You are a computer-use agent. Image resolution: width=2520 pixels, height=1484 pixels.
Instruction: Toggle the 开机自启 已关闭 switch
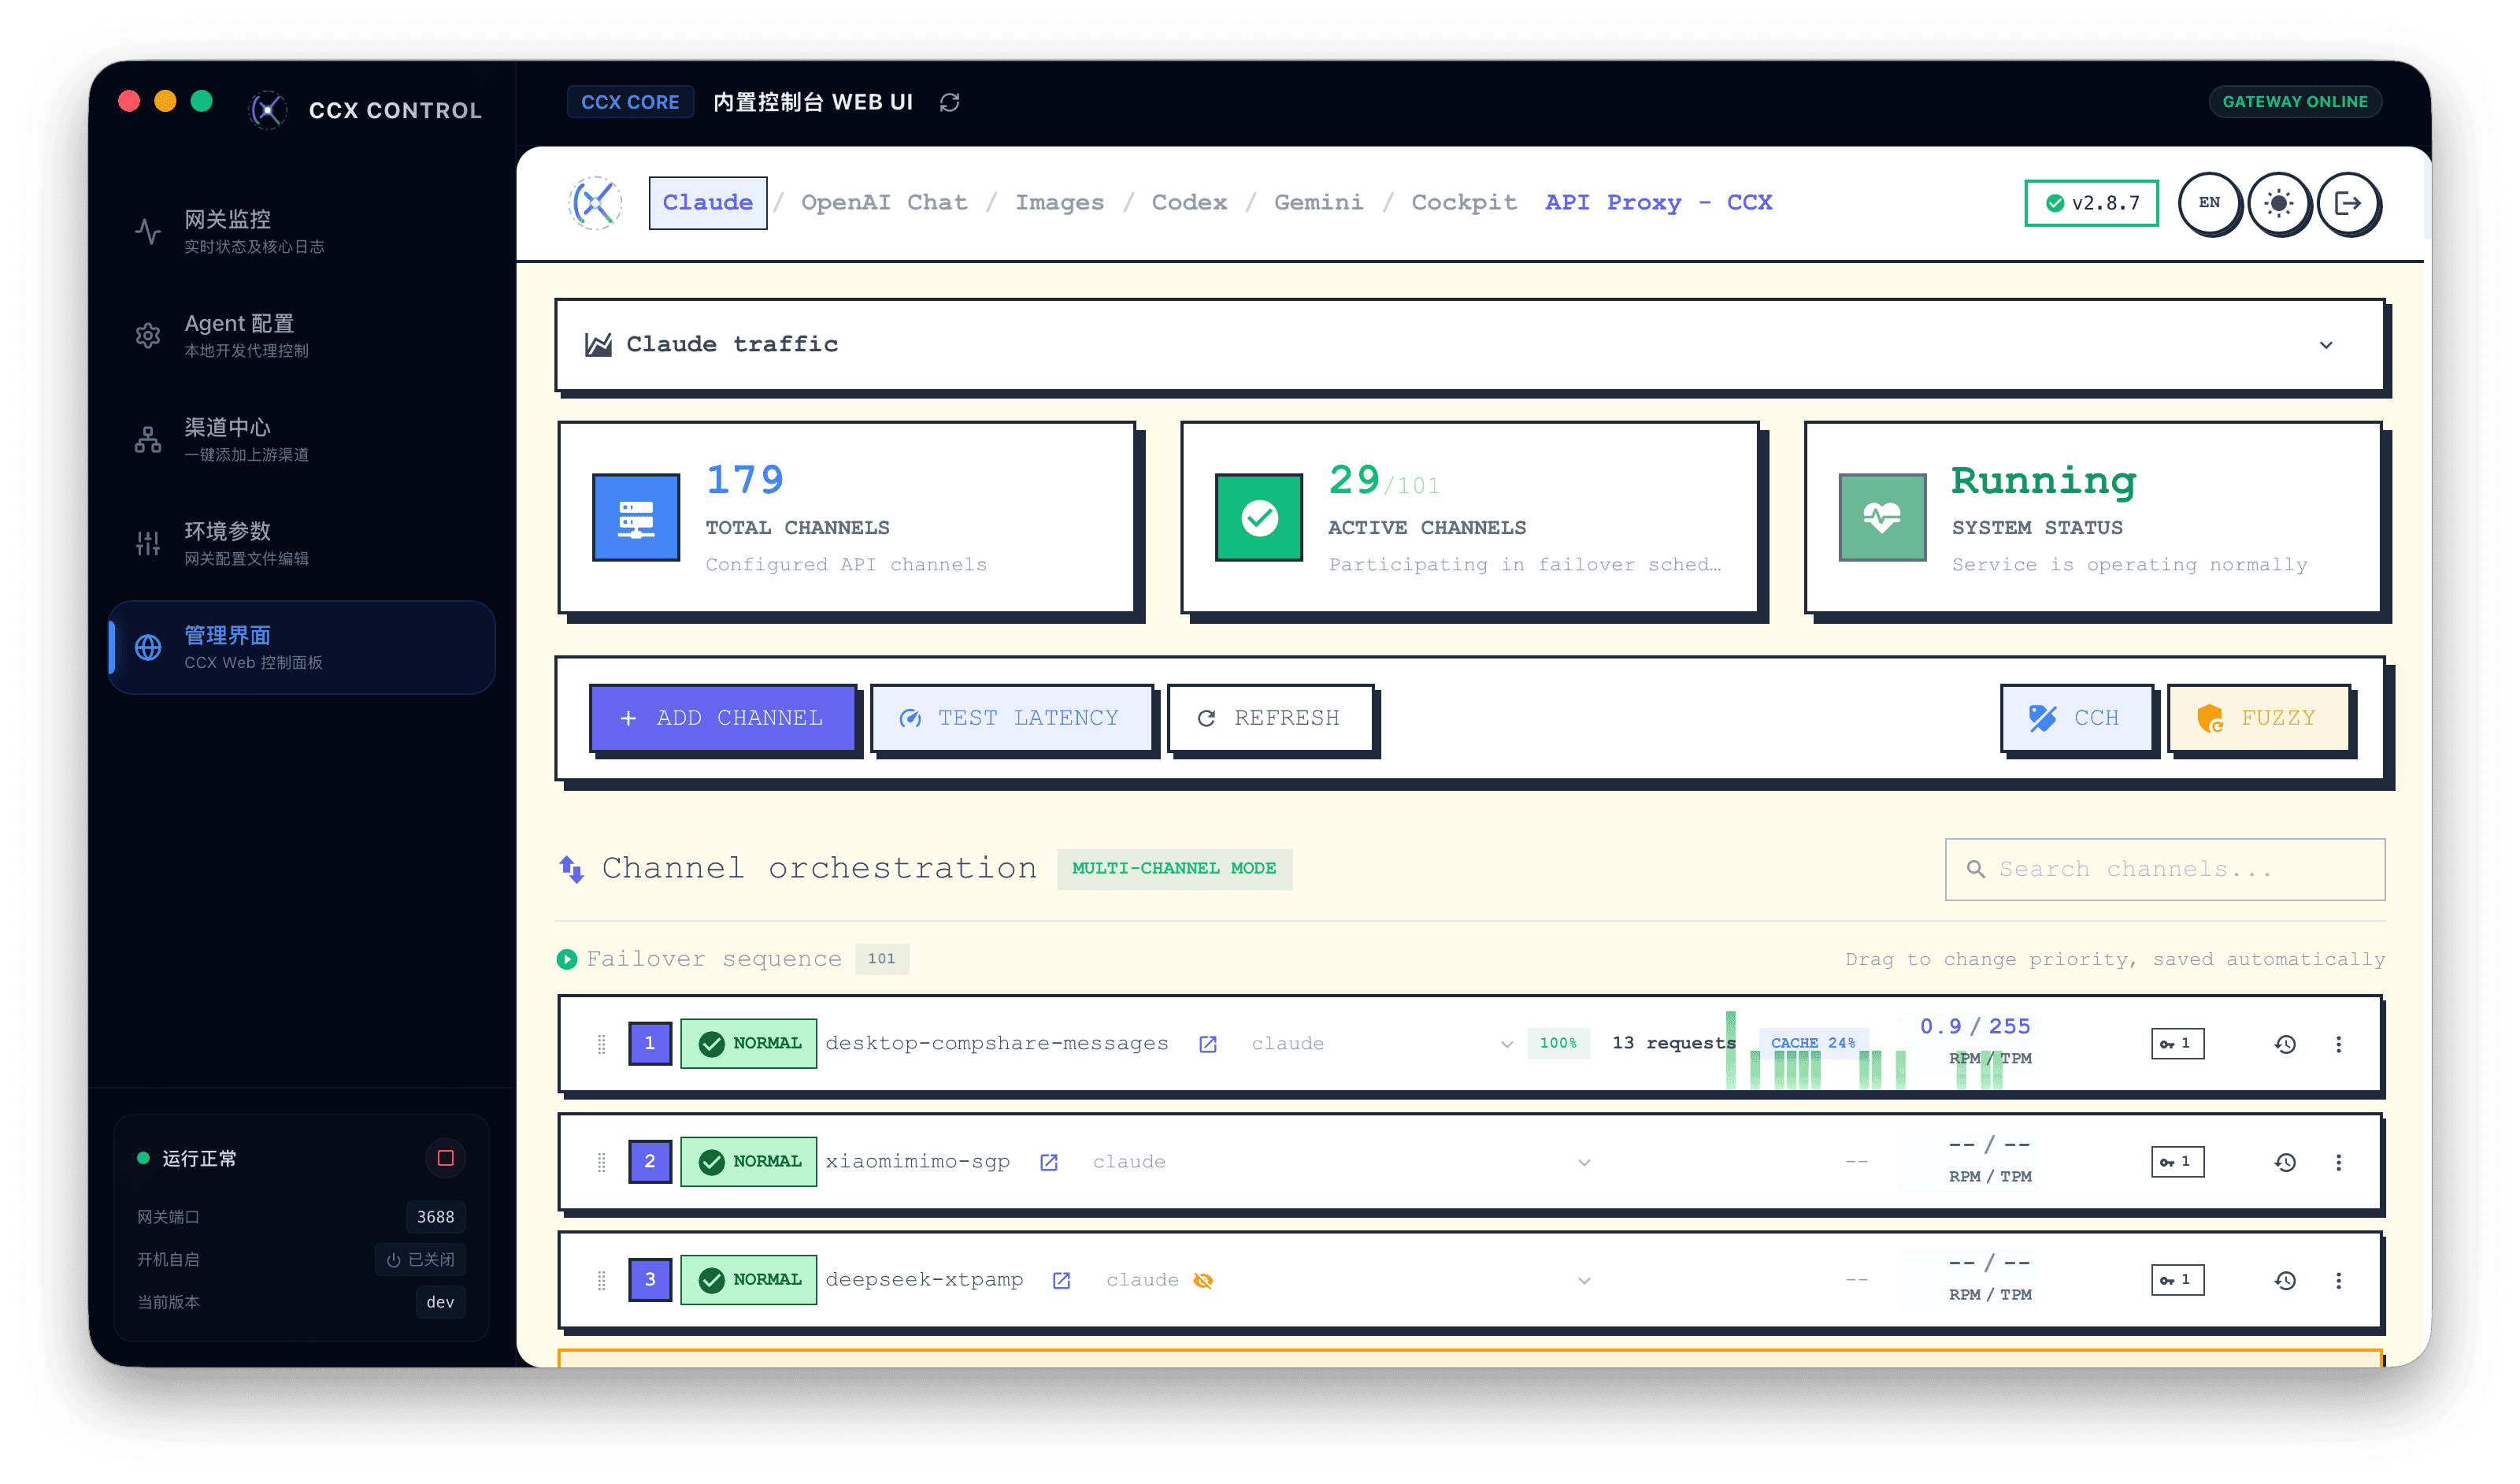pyautogui.click(x=421, y=1259)
